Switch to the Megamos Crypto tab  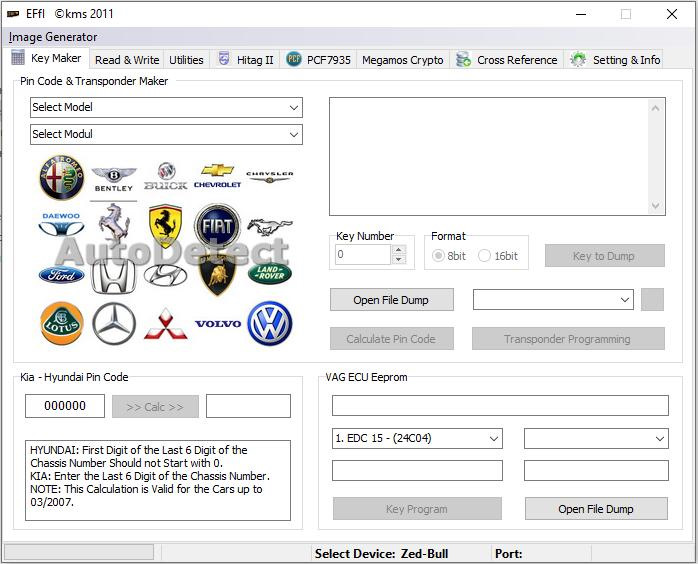[402, 60]
